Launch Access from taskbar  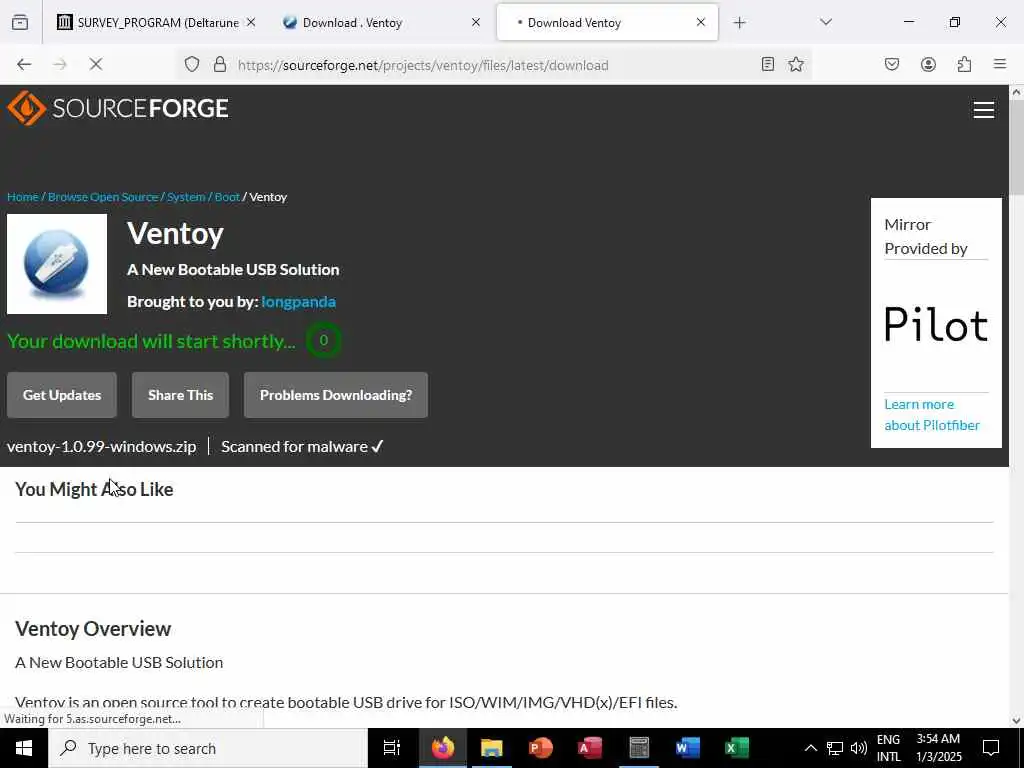[590, 748]
